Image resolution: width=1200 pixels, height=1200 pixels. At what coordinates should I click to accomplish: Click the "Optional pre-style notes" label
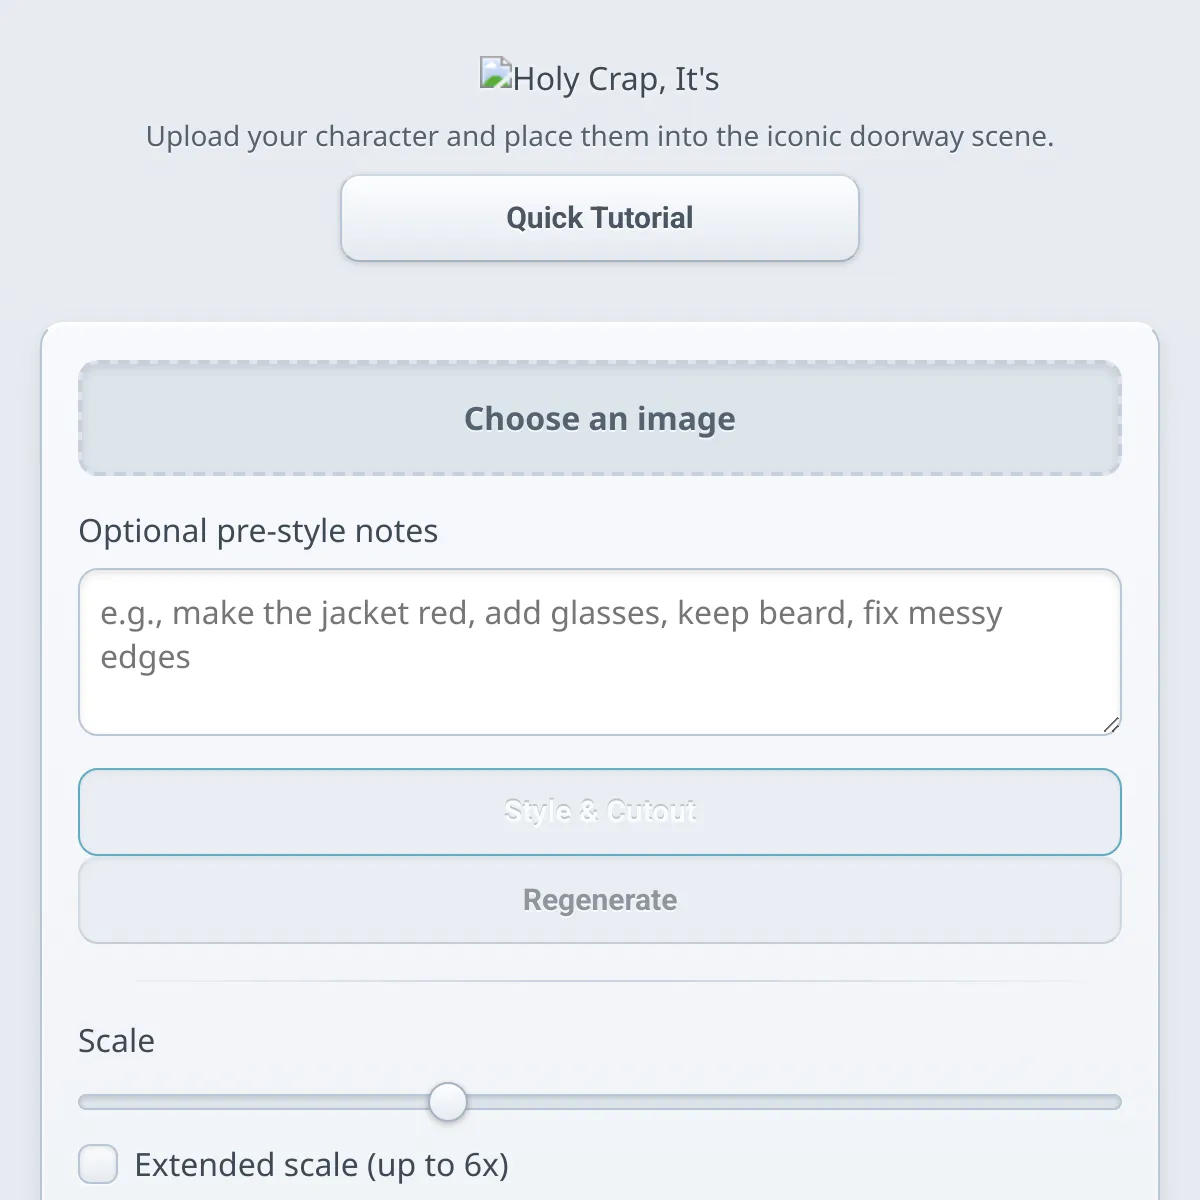pyautogui.click(x=258, y=531)
